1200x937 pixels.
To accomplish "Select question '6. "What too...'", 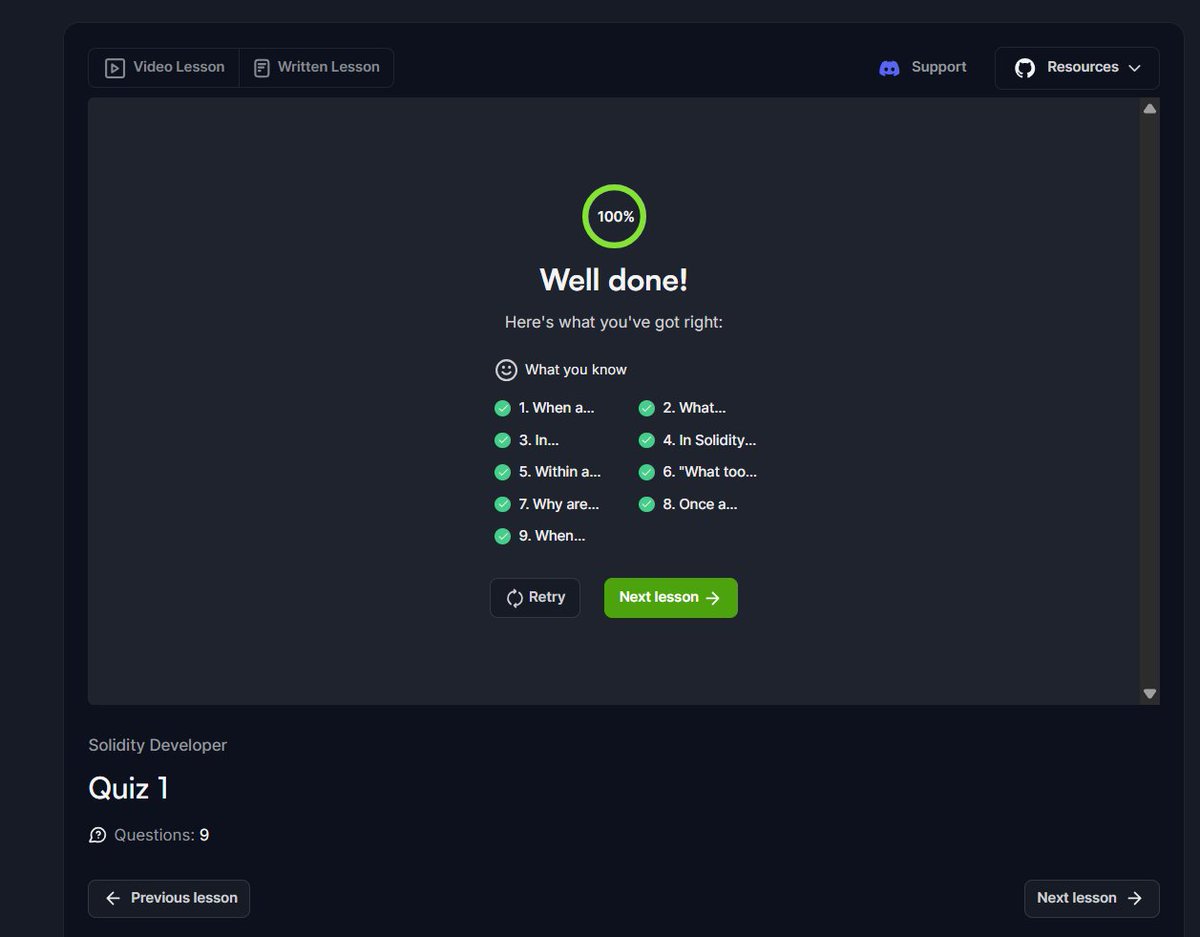I will click(x=710, y=472).
